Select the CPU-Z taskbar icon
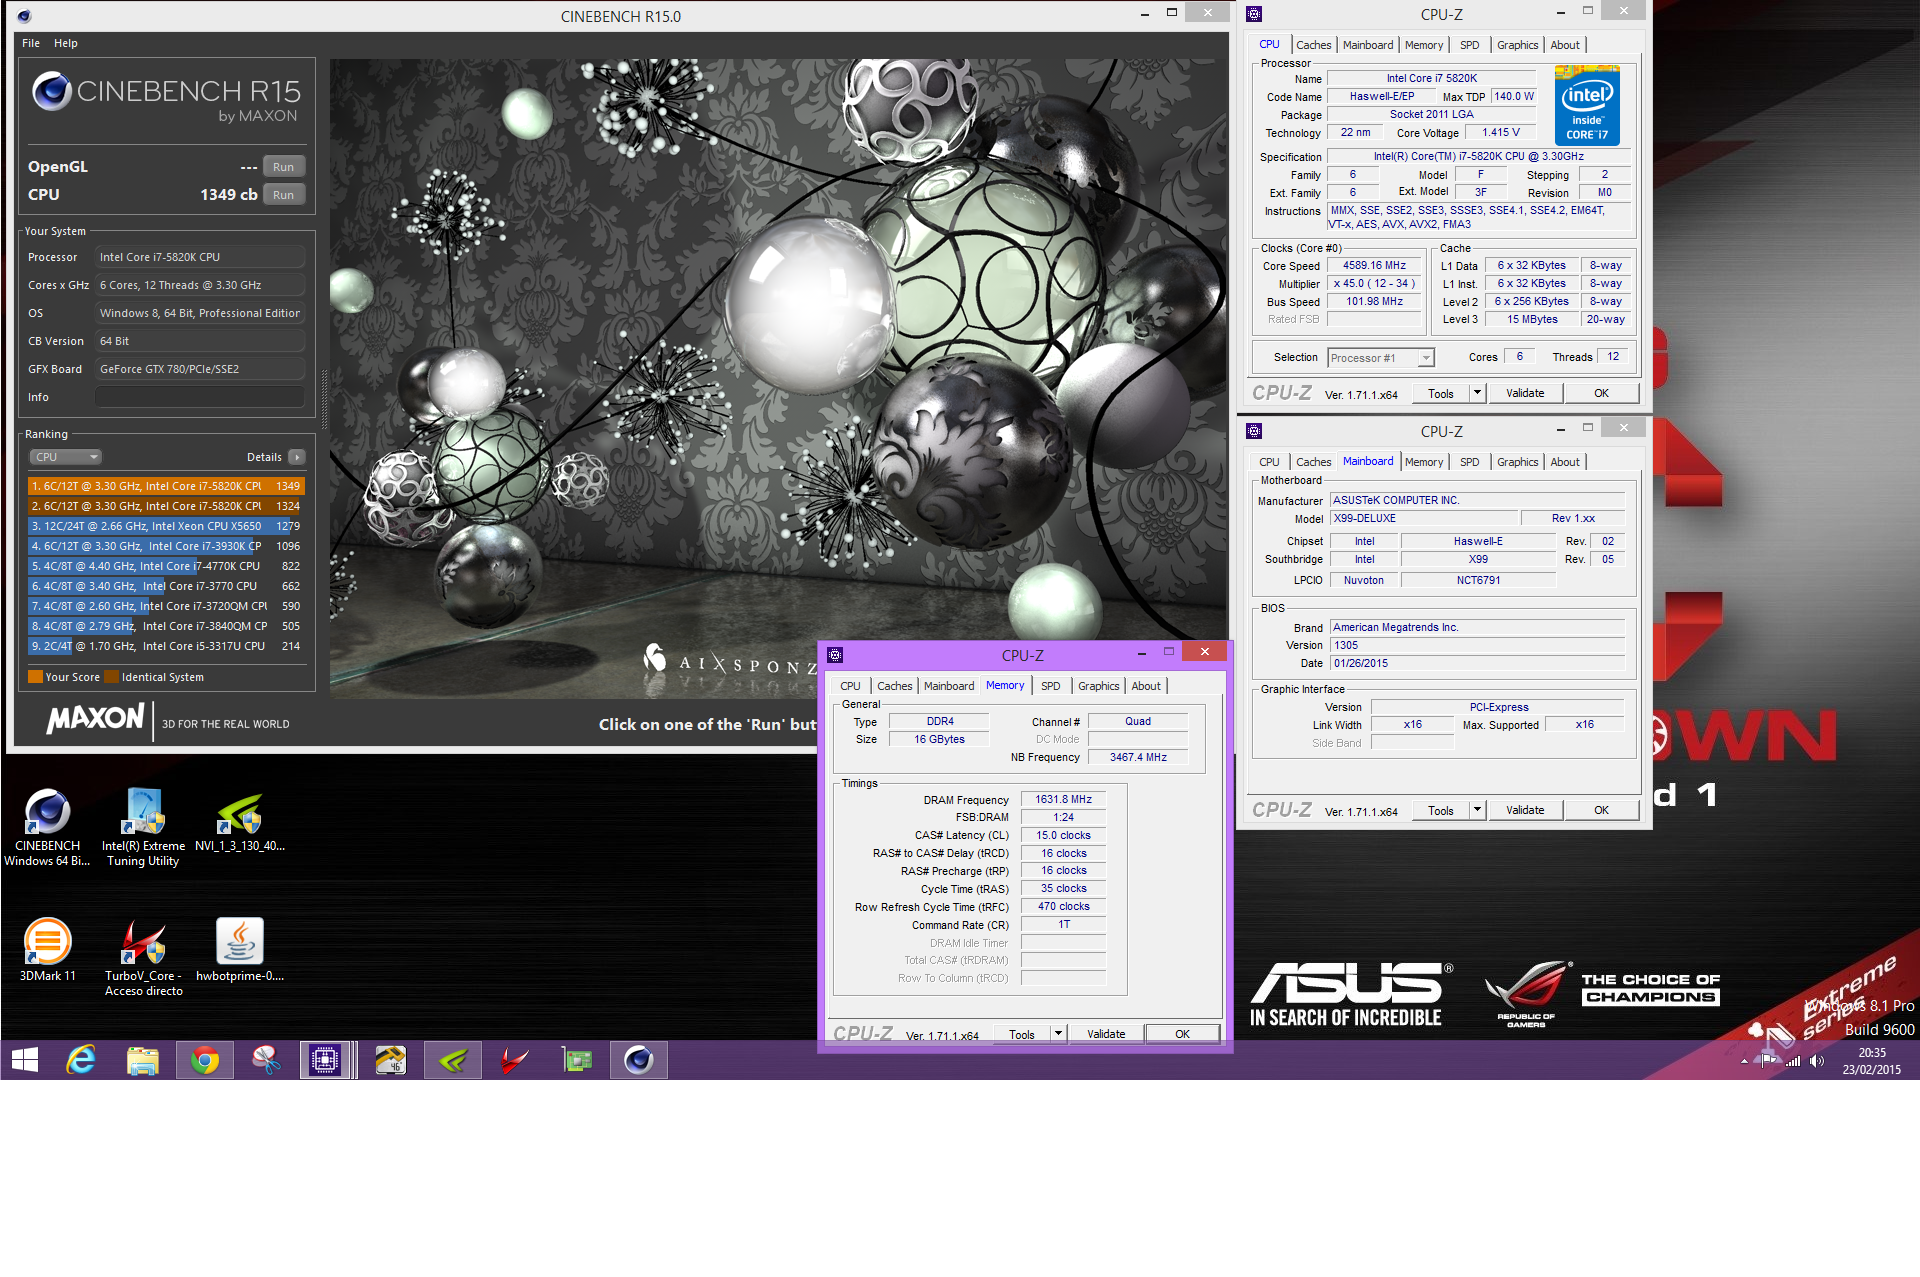Image resolution: width=1920 pixels, height=1277 pixels. coord(326,1060)
